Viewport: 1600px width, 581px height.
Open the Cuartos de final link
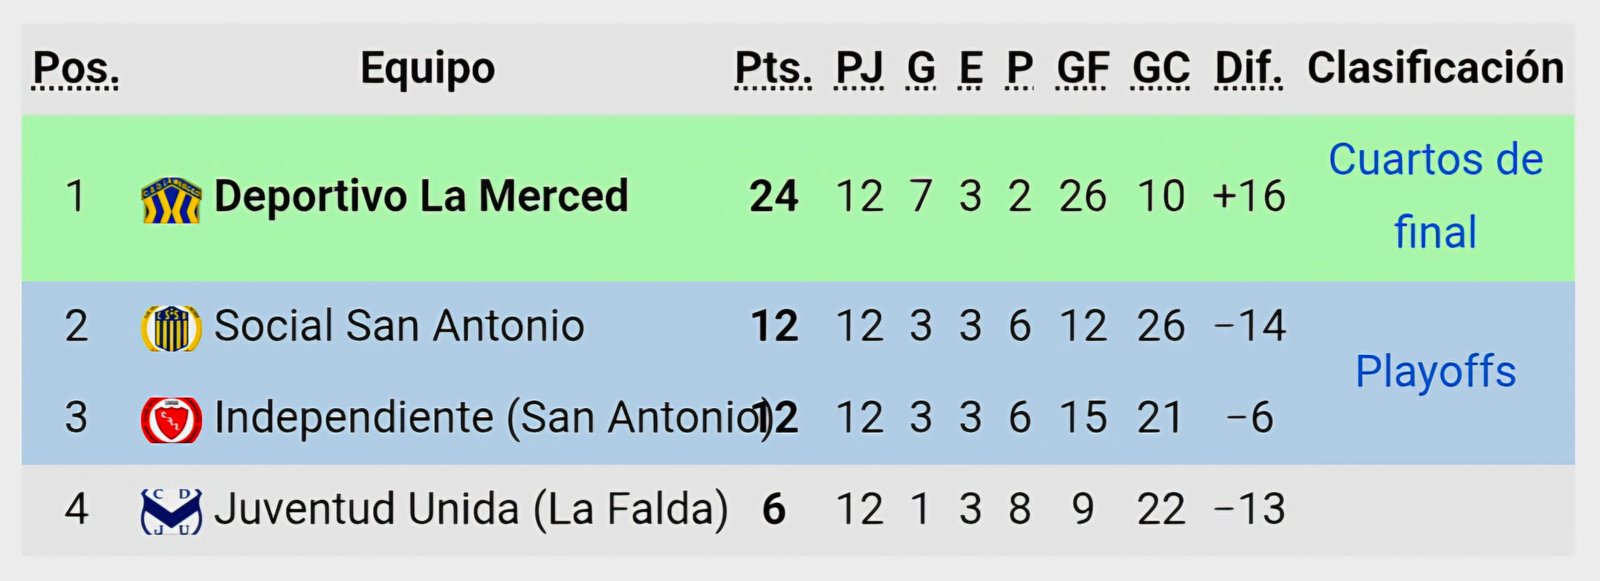(1435, 196)
